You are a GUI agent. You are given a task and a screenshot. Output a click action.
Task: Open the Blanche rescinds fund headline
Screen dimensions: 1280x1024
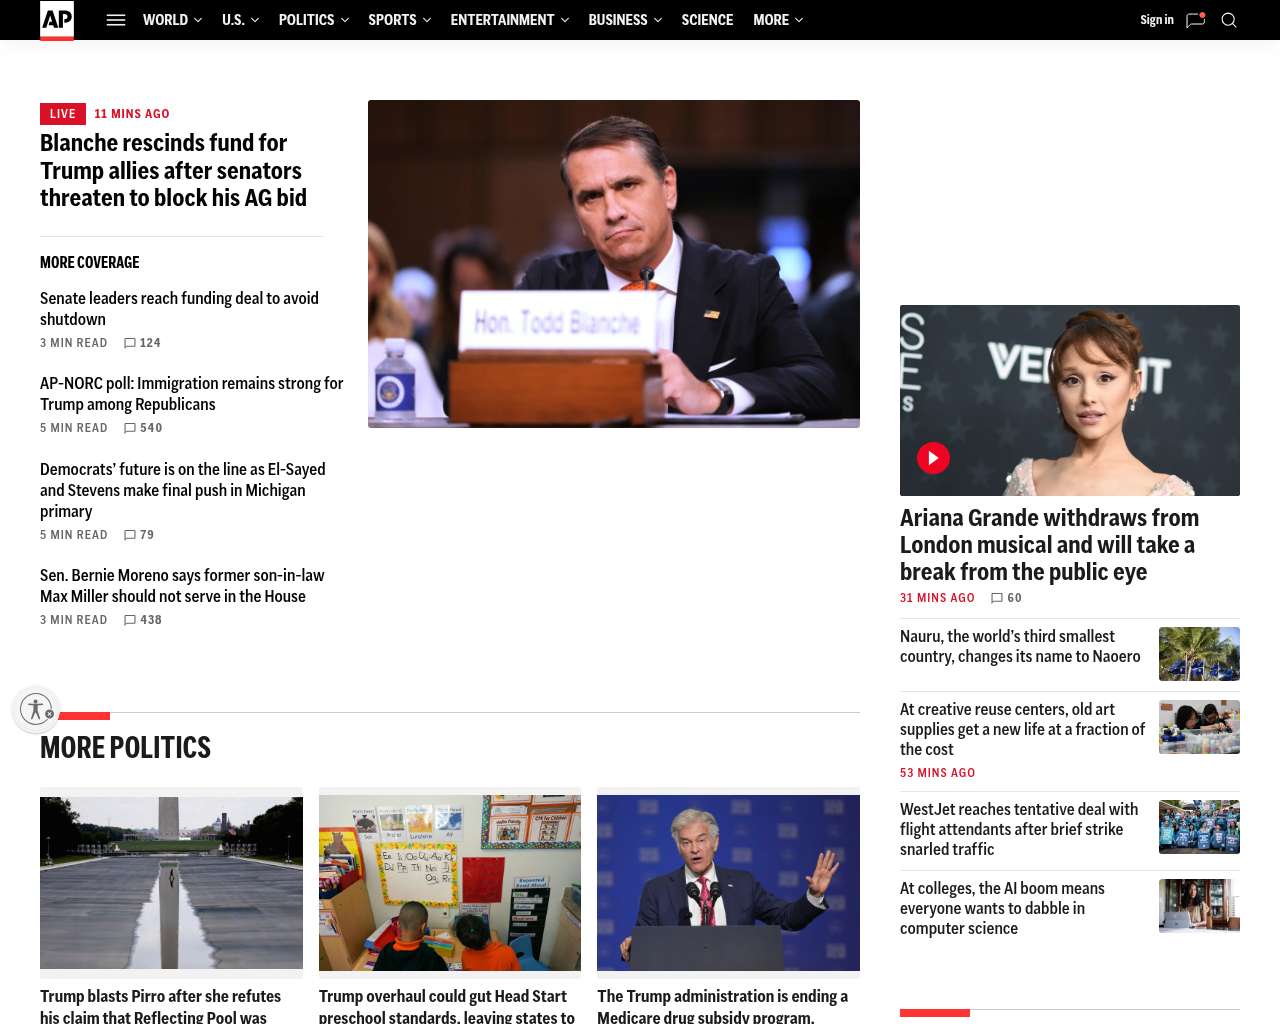[x=173, y=171]
